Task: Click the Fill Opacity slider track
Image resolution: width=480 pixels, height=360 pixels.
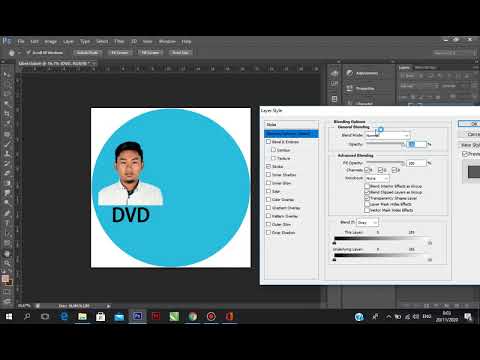Action: coord(385,162)
